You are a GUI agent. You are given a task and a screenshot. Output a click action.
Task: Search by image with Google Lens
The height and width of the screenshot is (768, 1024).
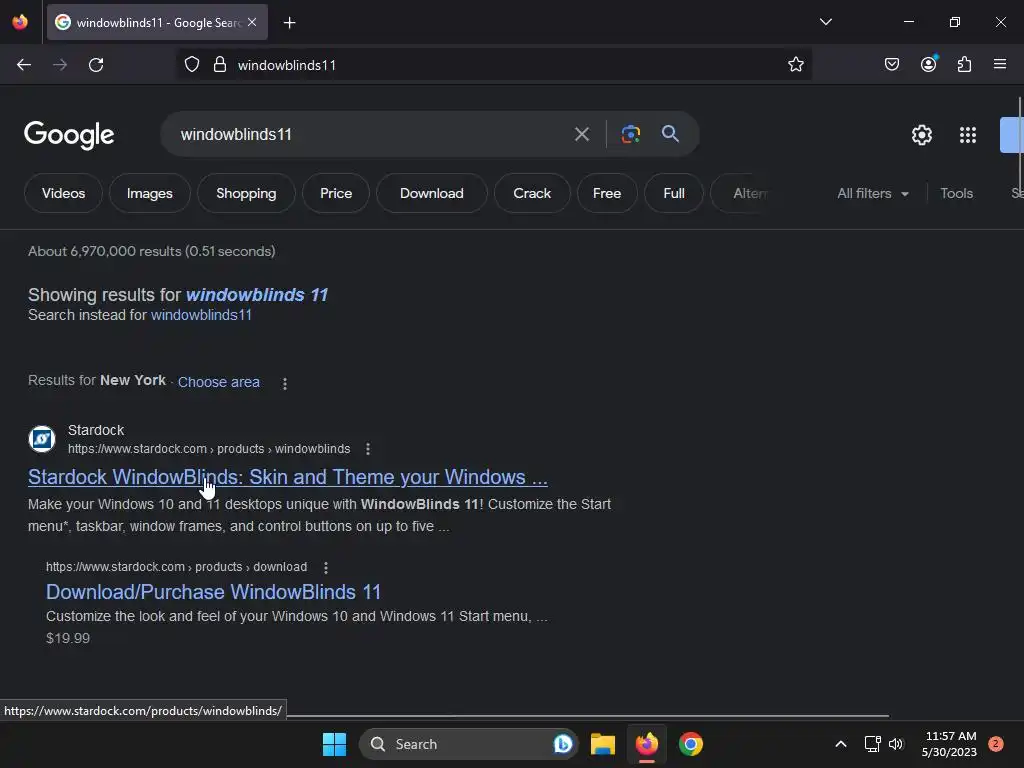pyautogui.click(x=630, y=134)
